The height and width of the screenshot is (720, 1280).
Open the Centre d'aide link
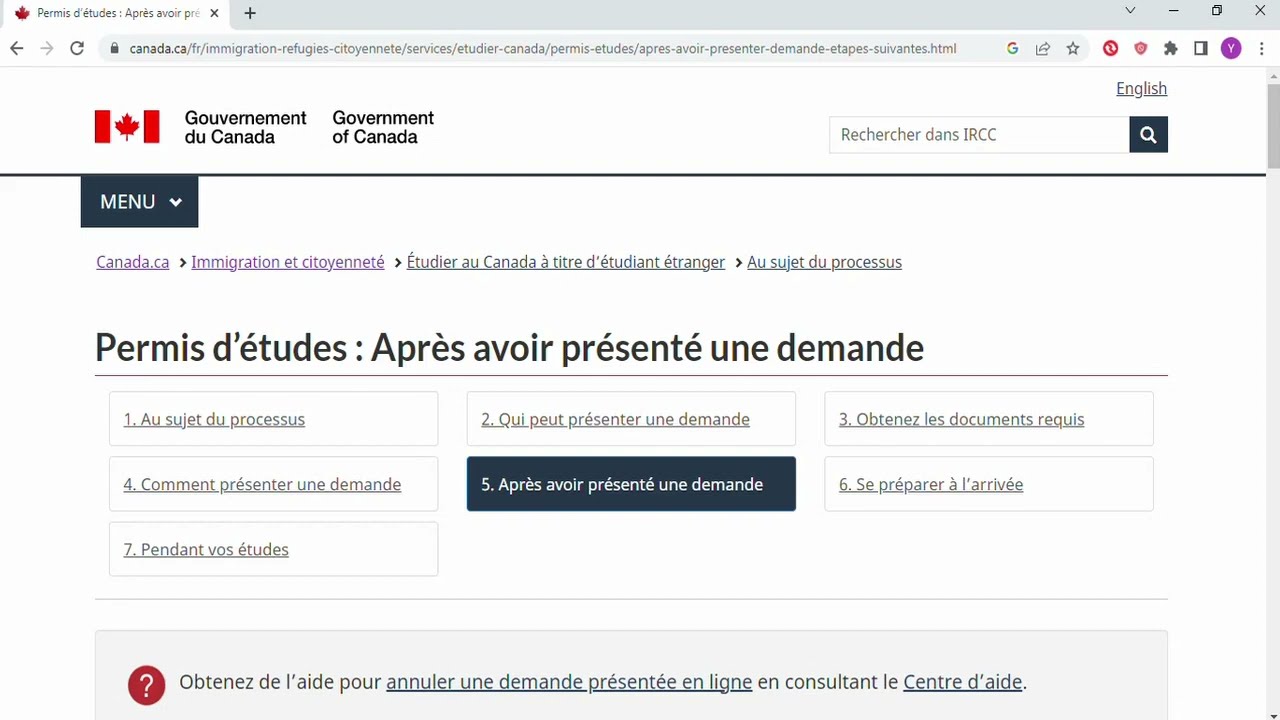point(962,682)
